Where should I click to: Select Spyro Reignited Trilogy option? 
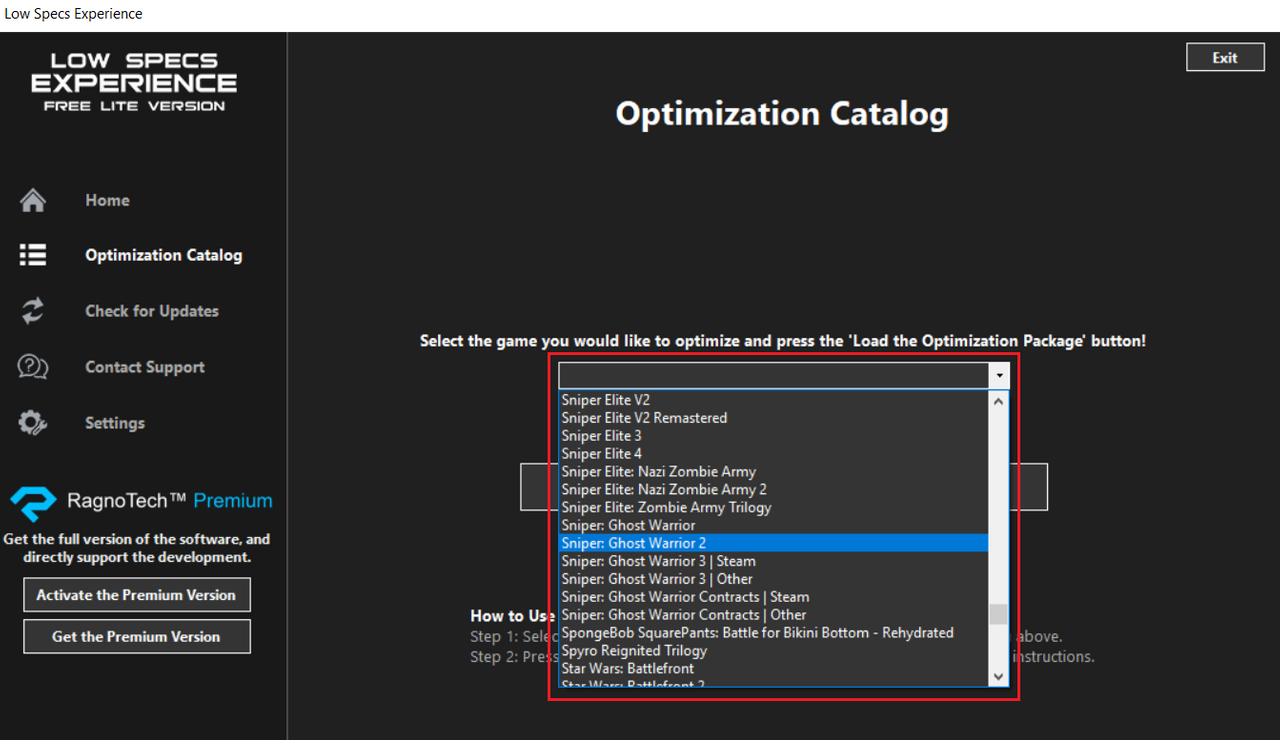tap(634, 651)
